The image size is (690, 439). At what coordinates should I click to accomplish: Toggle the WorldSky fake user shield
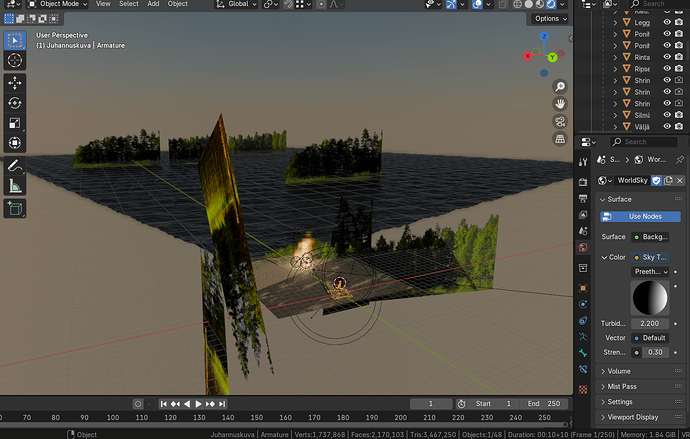click(656, 180)
